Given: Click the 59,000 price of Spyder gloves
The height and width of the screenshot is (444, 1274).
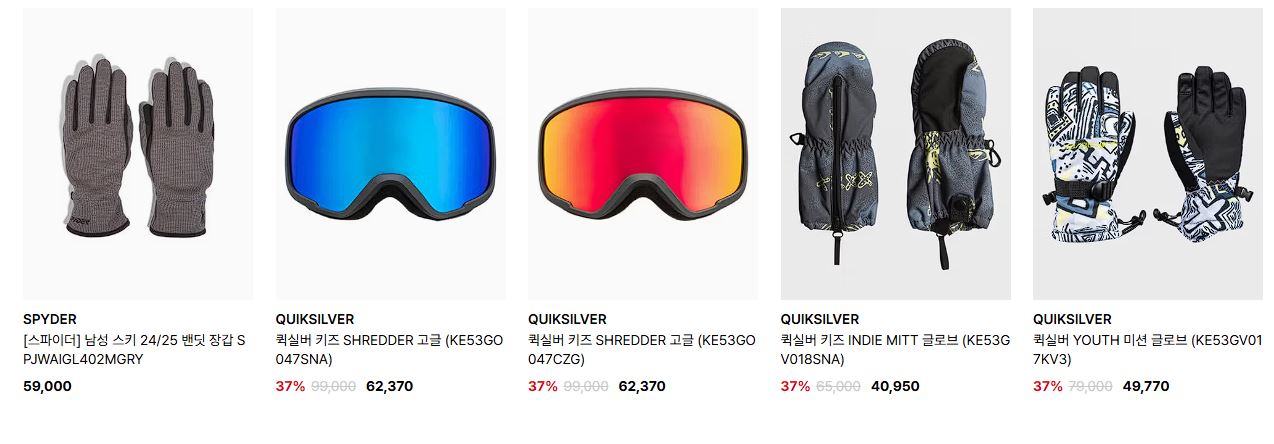Looking at the screenshot, I should 47,386.
